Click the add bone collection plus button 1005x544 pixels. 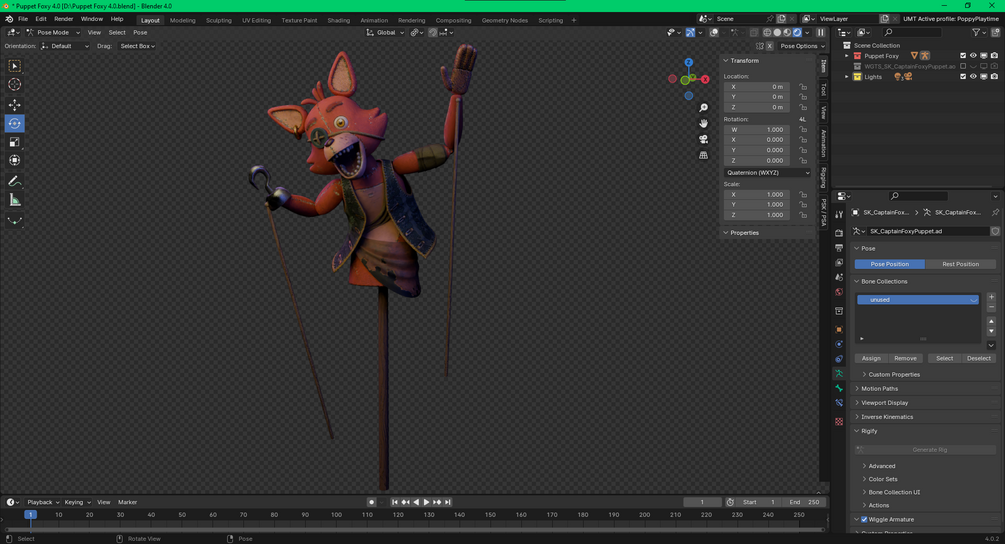[992, 297]
